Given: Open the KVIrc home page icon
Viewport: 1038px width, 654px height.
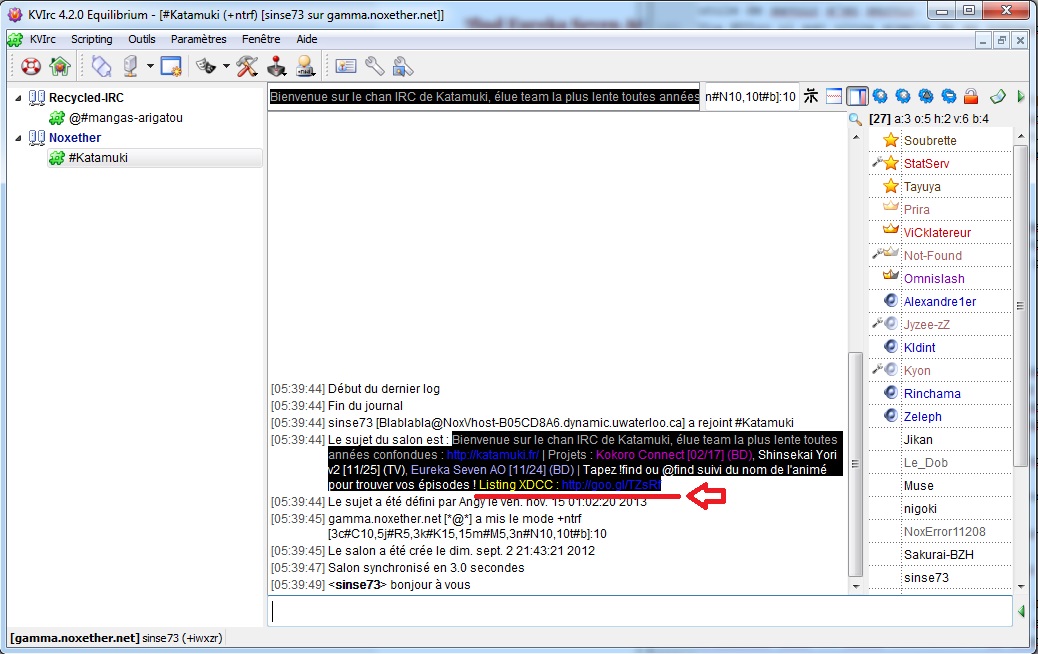Looking at the screenshot, I should click(60, 67).
